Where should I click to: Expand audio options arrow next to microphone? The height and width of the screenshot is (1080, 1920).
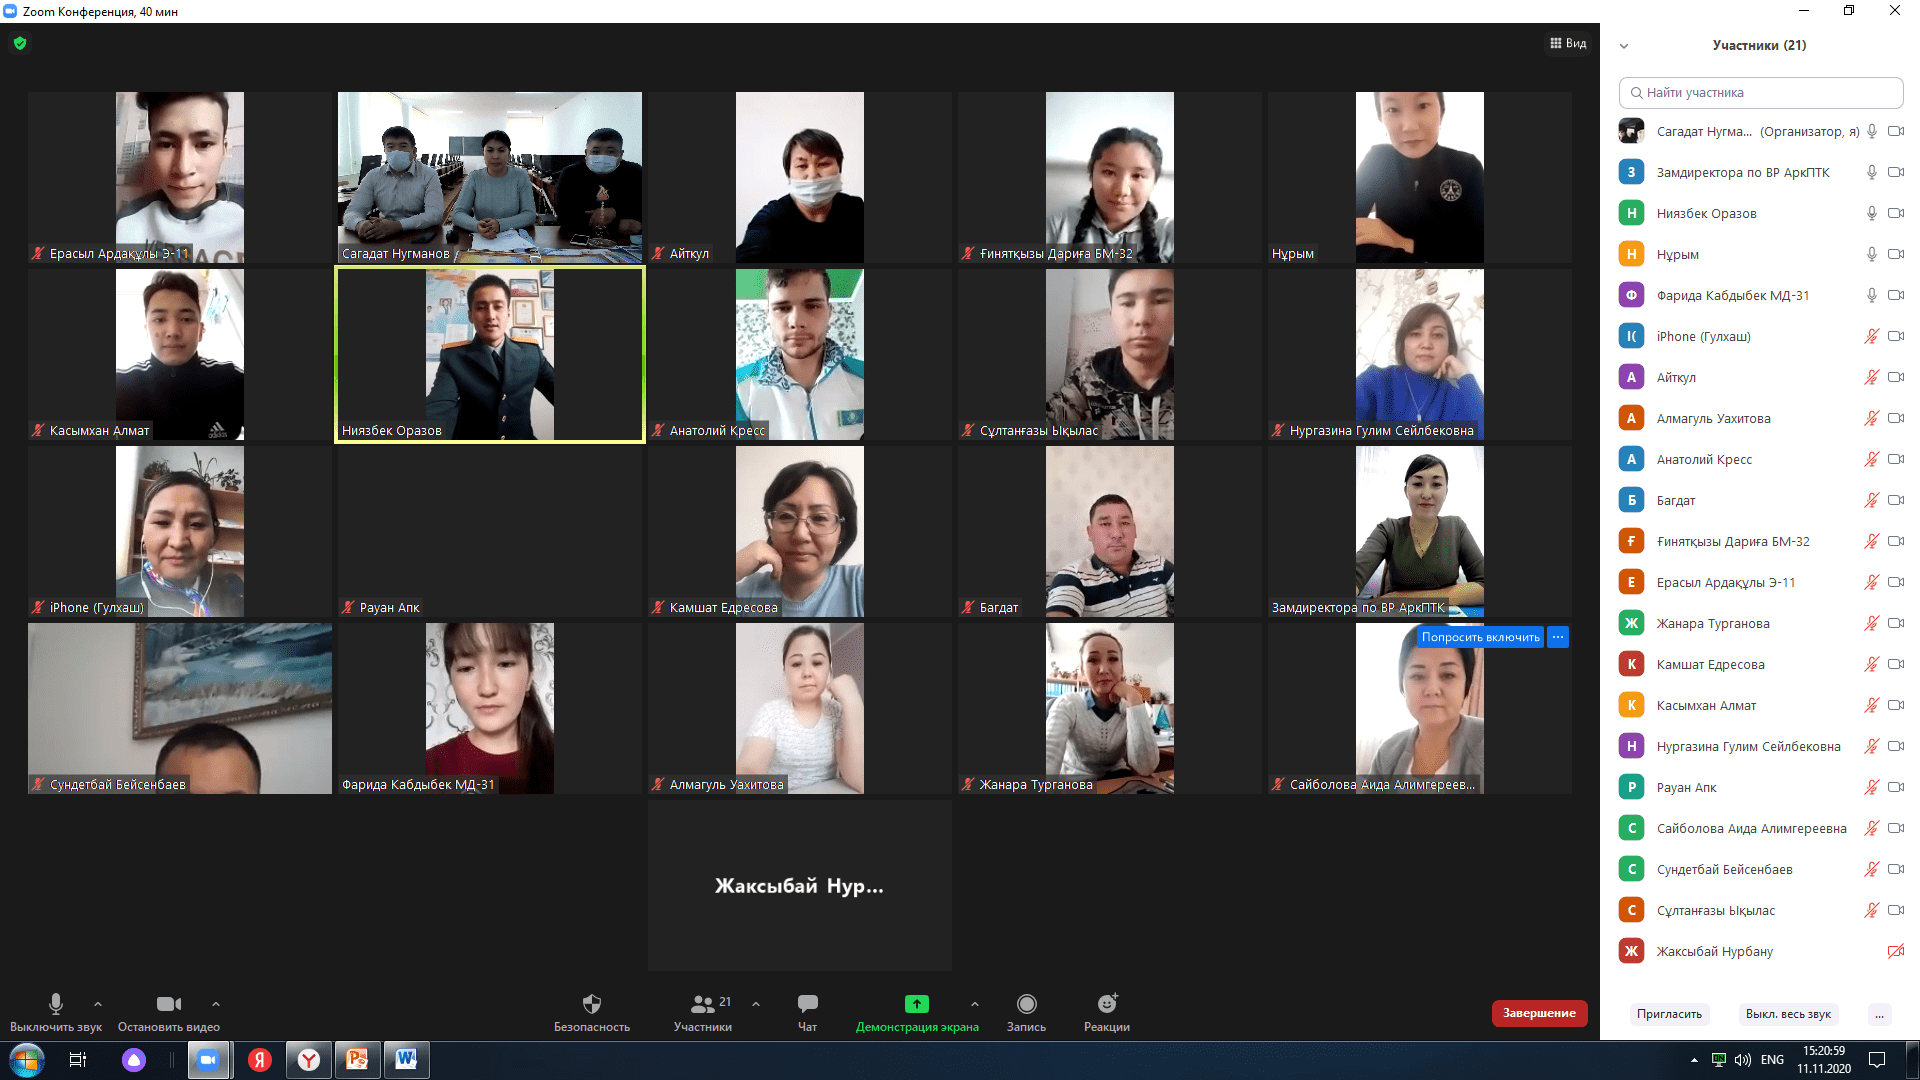tap(98, 1004)
